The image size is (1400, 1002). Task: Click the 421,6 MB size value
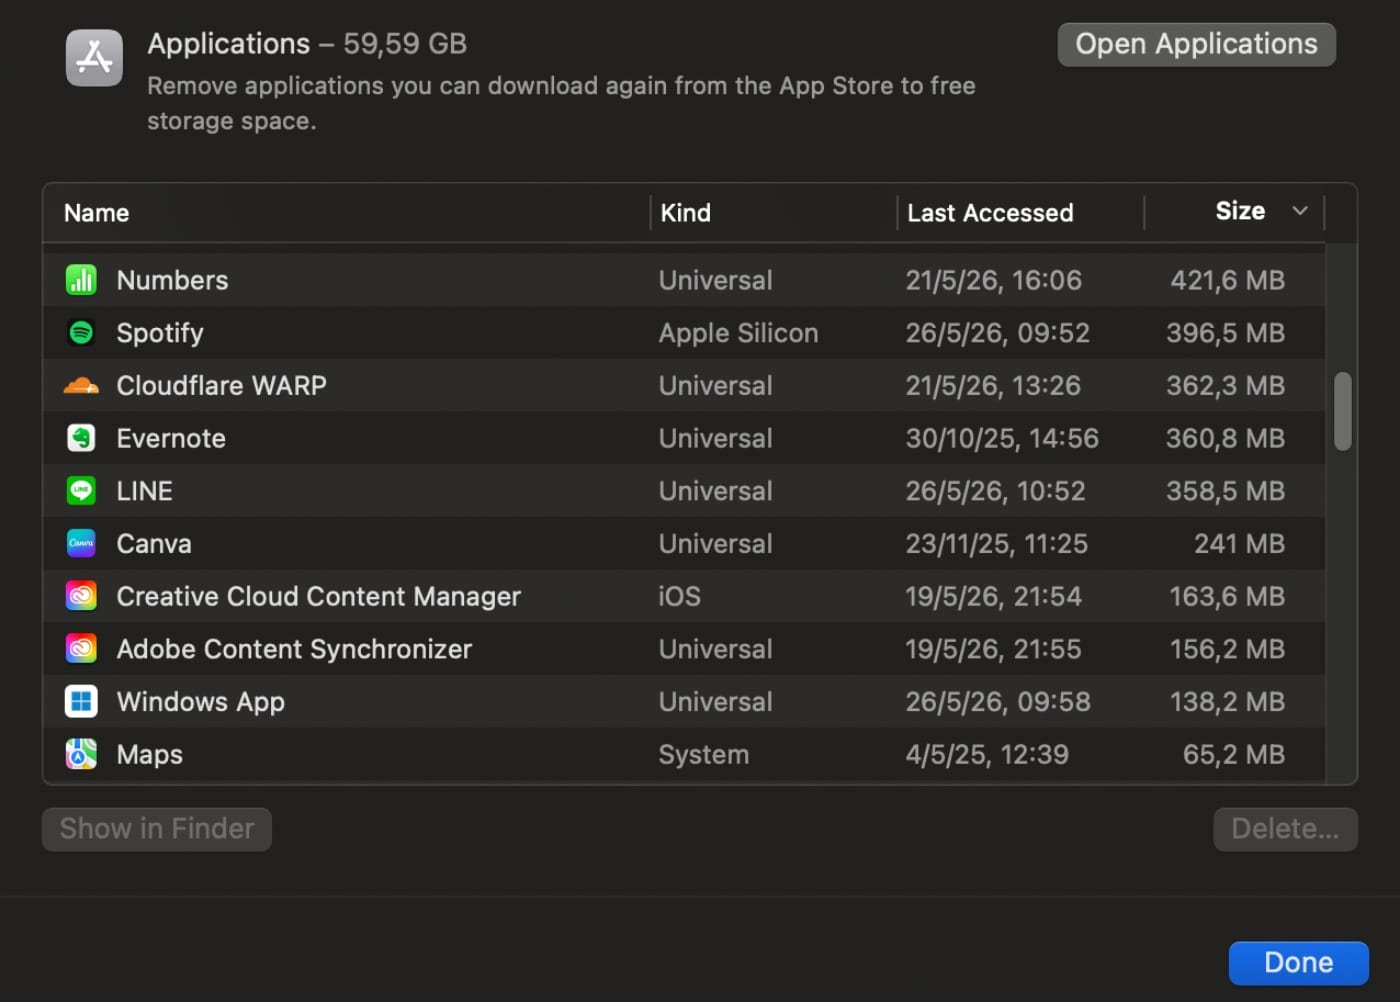pos(1227,280)
